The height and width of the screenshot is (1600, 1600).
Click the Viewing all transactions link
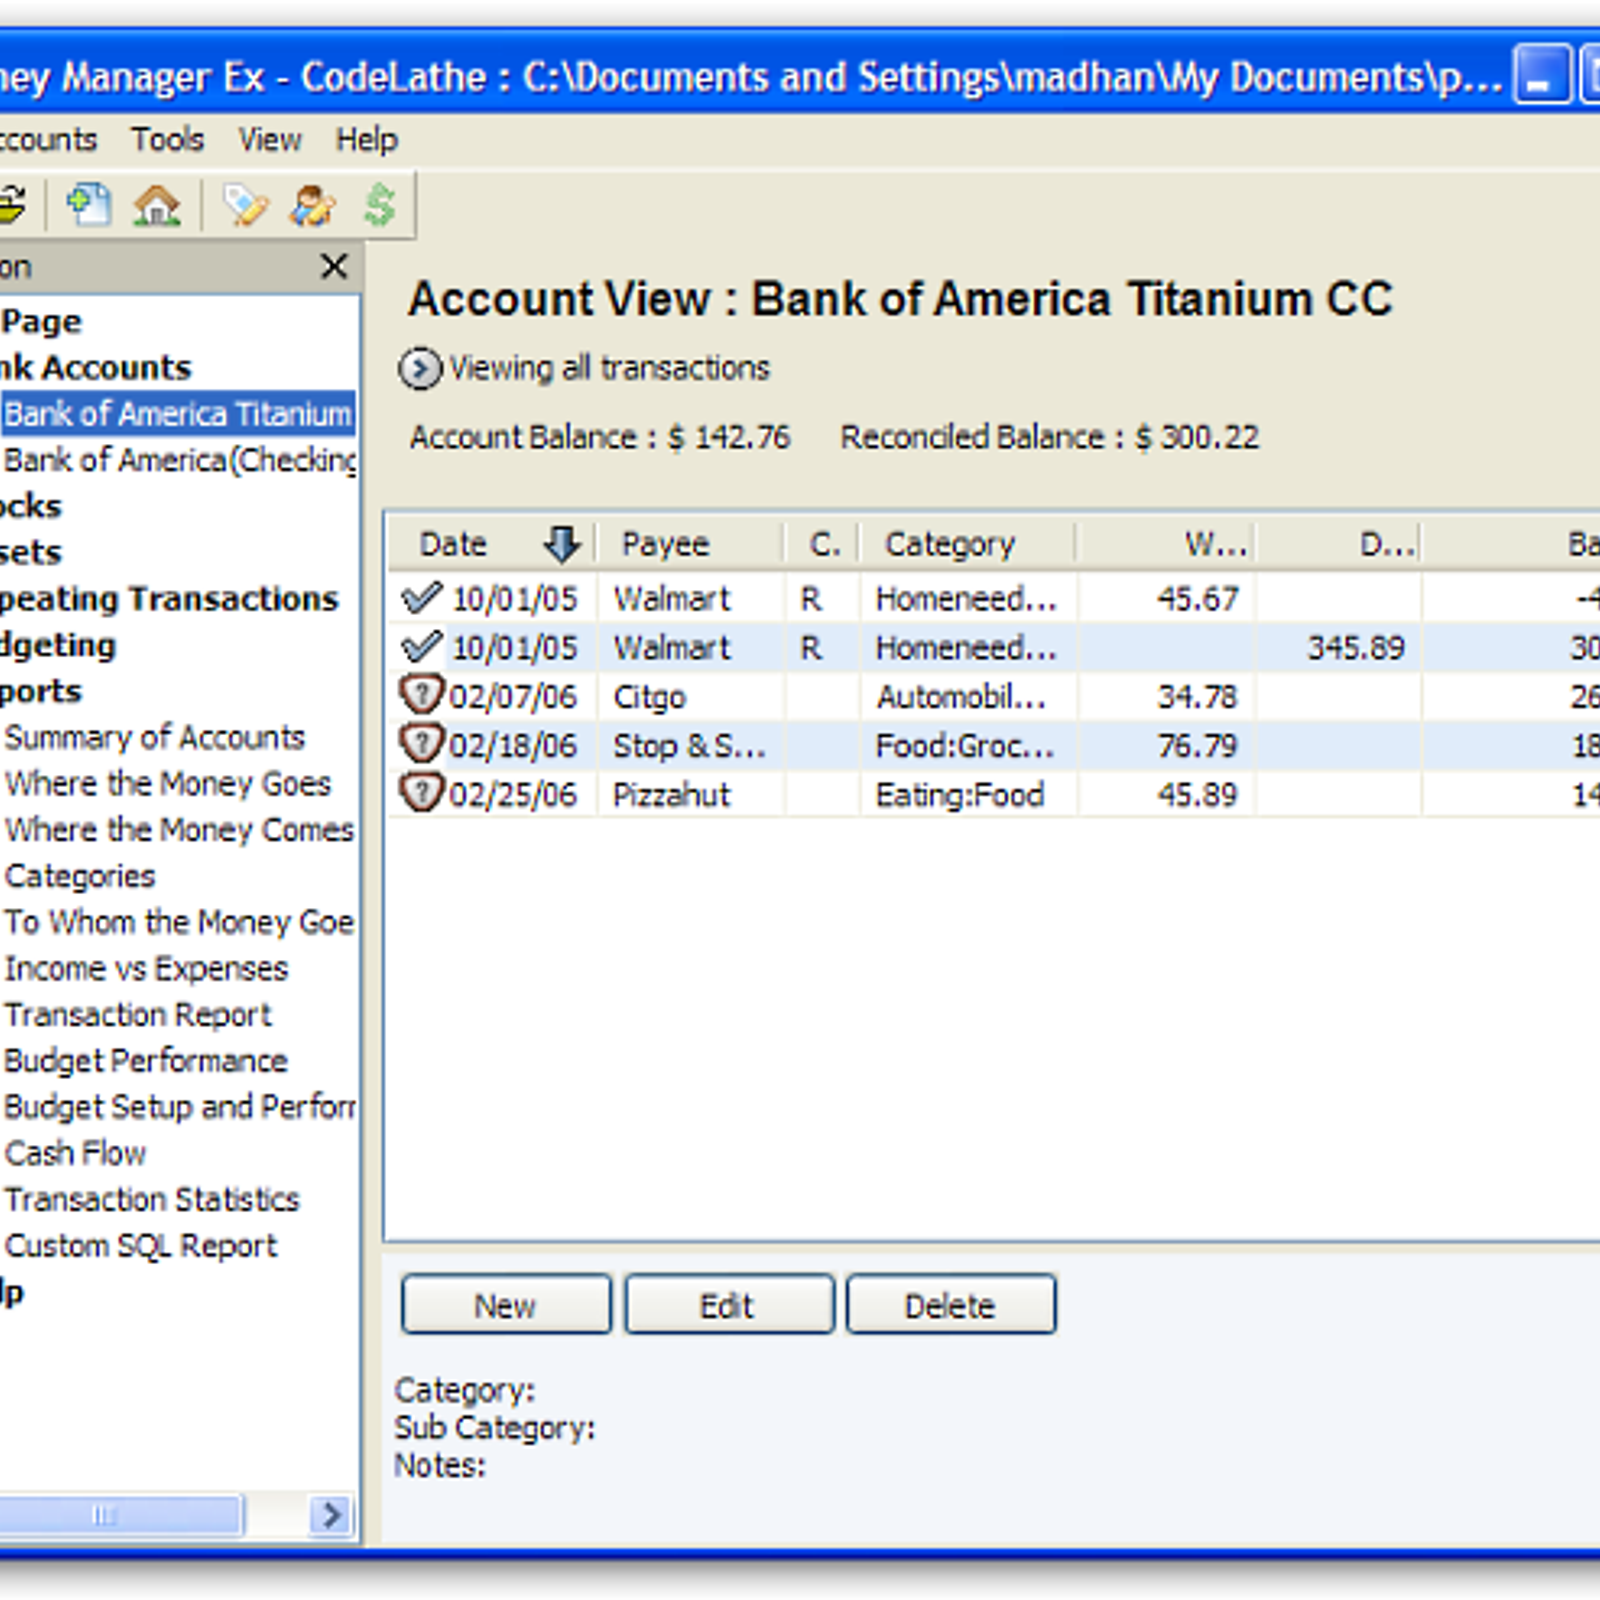pyautogui.click(x=609, y=368)
